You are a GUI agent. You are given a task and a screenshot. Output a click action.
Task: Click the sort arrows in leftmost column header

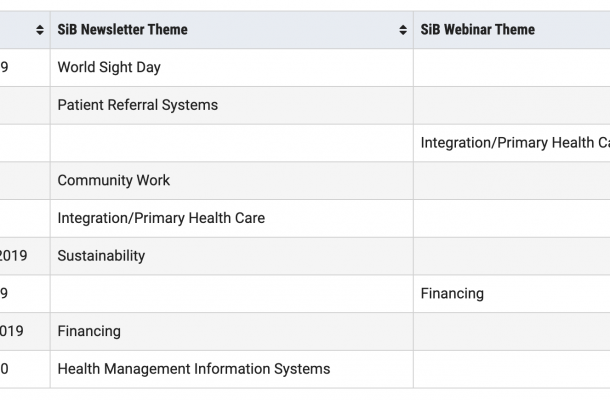[x=40, y=30]
